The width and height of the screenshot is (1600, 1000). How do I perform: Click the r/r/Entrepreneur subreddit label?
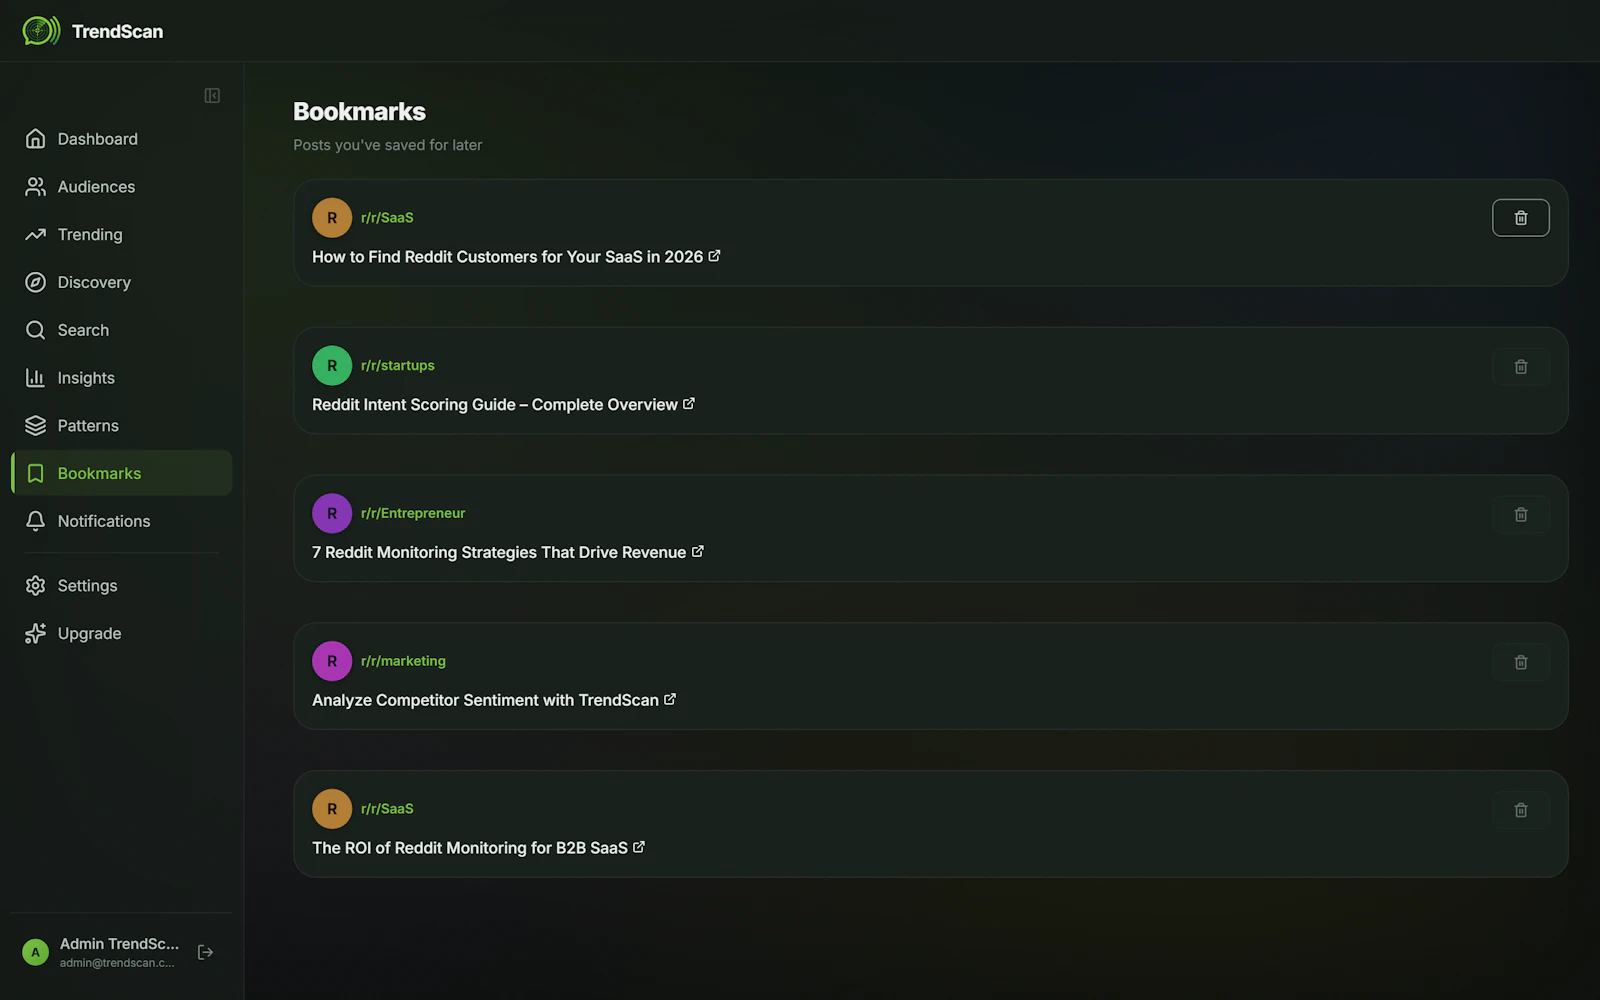413,513
